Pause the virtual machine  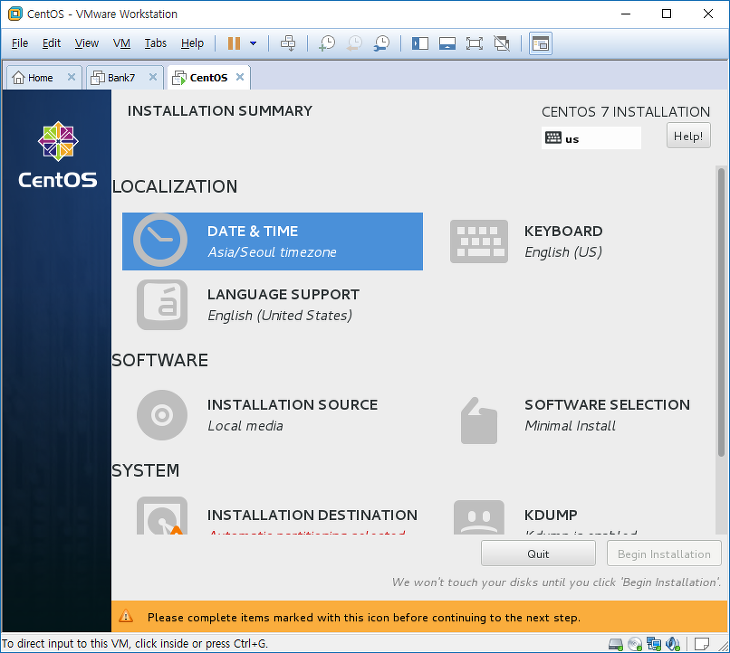(234, 43)
